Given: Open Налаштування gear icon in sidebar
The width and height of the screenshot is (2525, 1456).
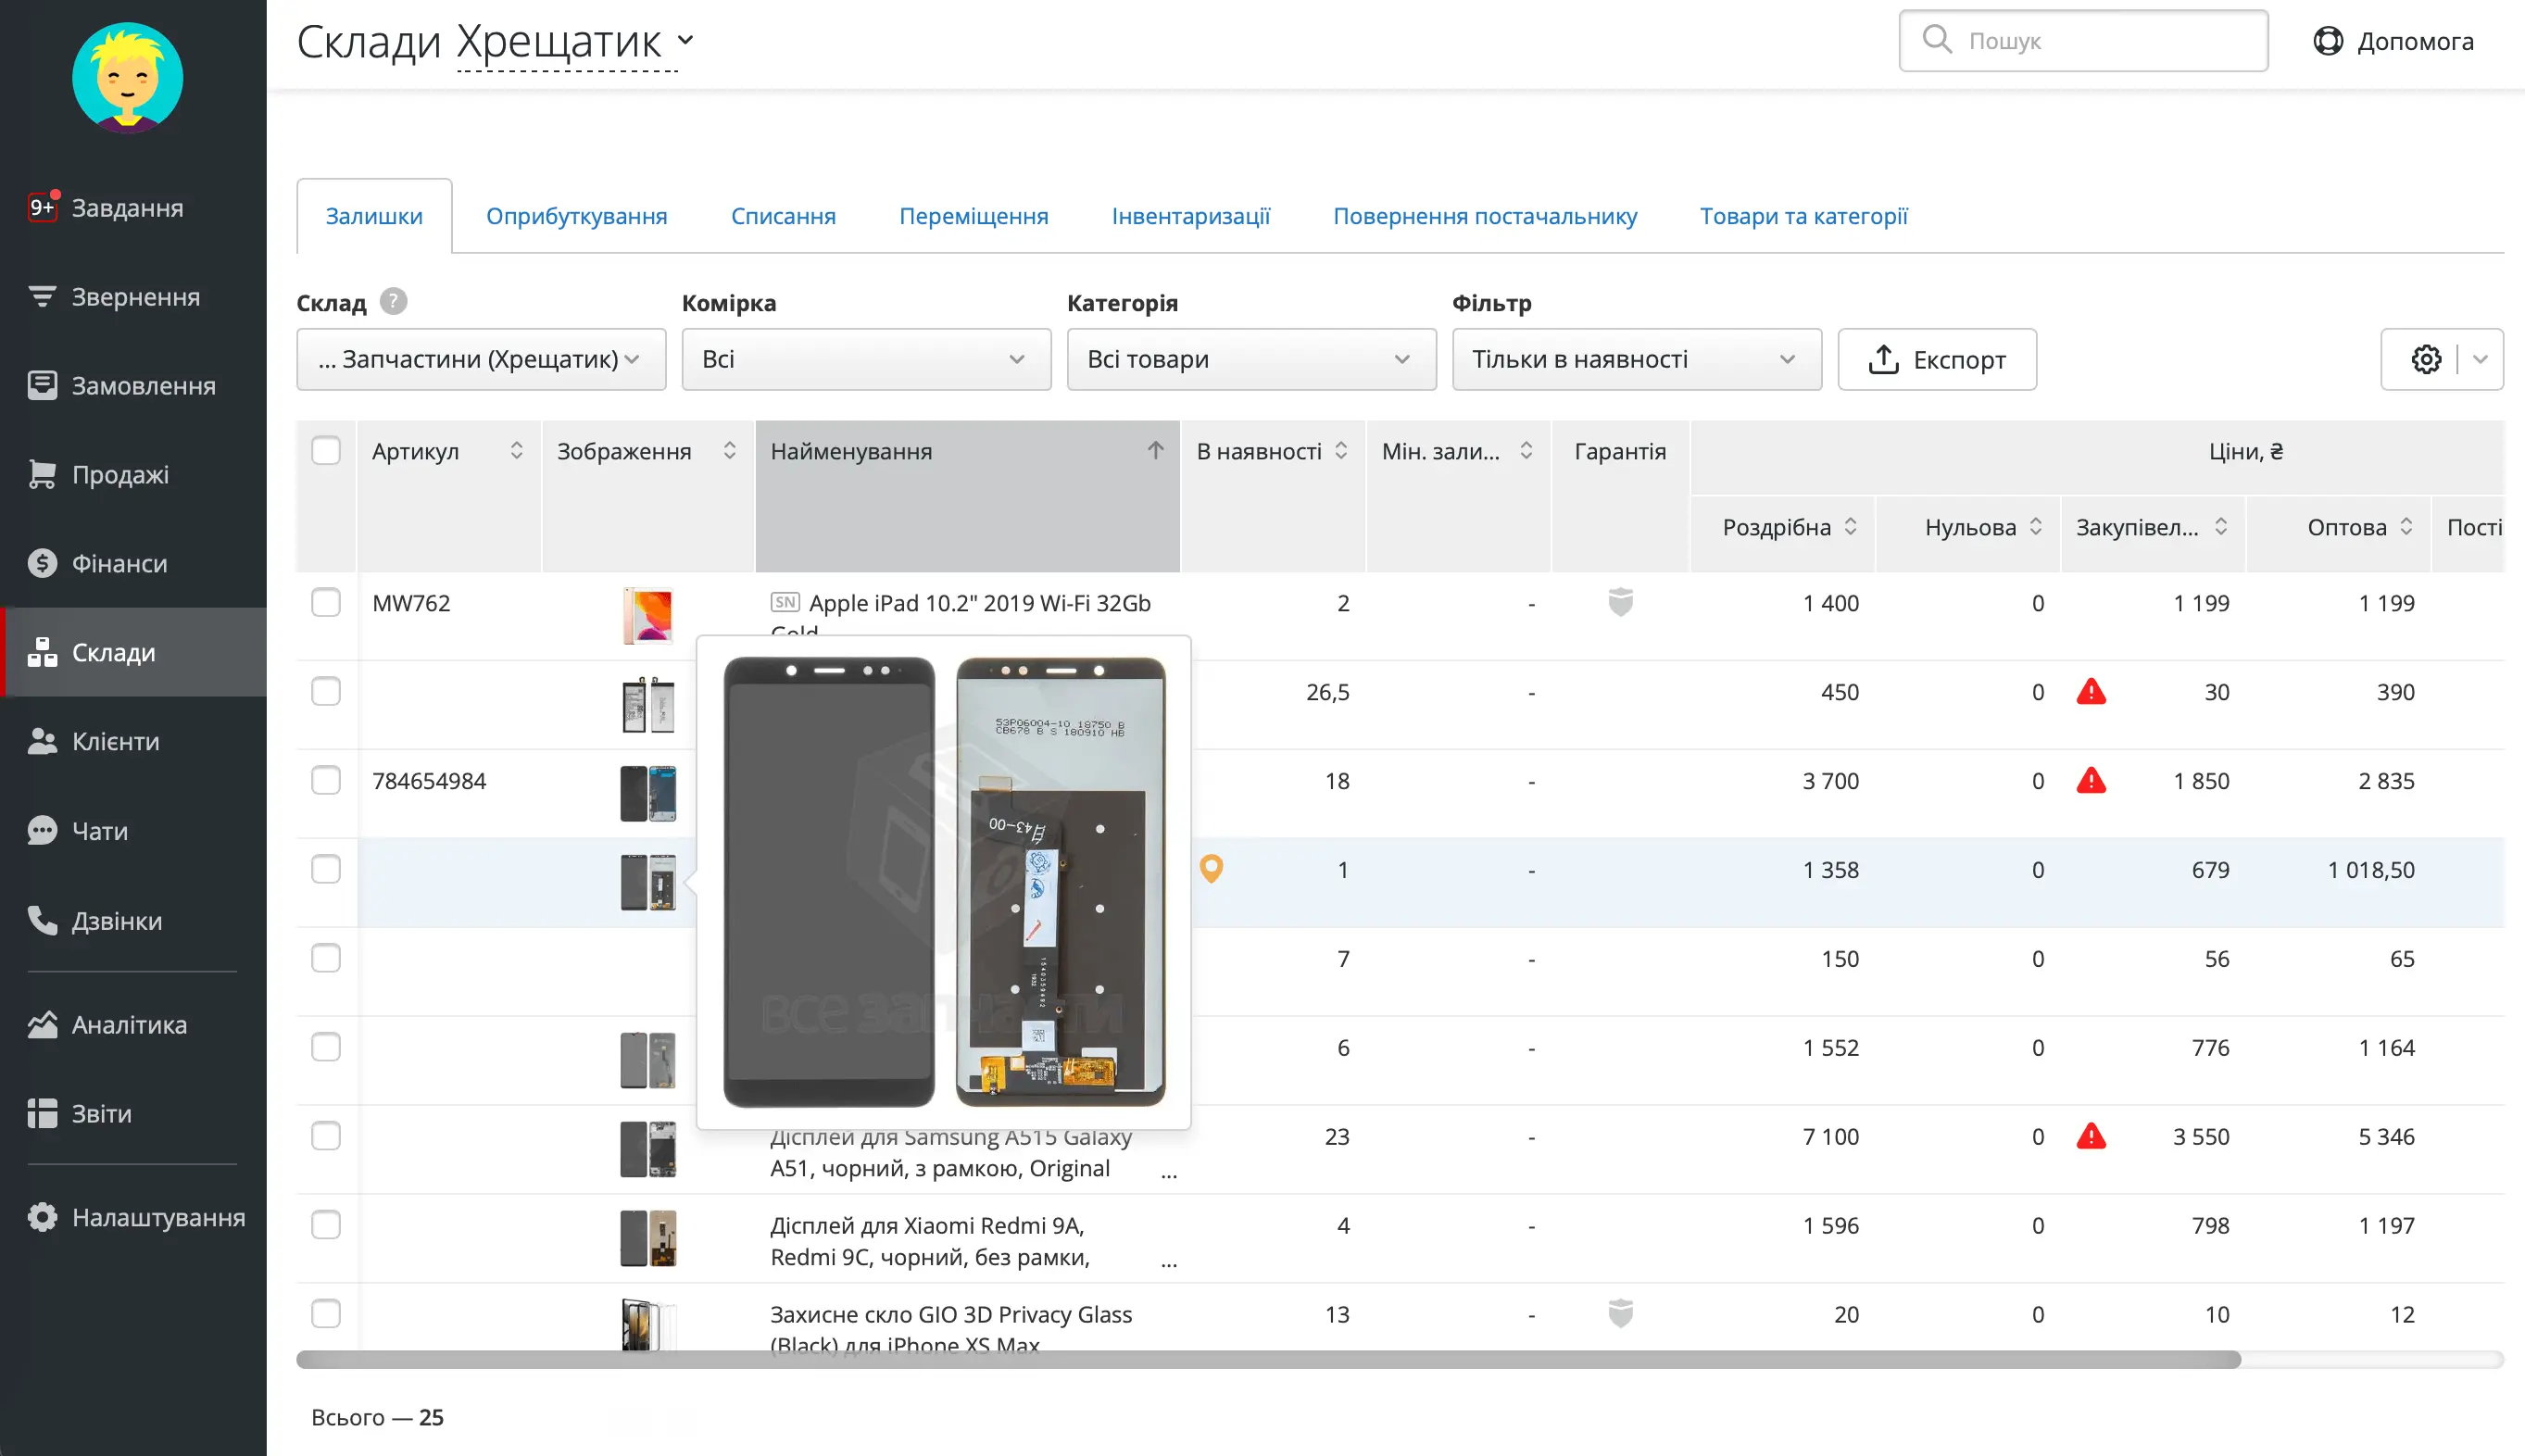Looking at the screenshot, I should click(42, 1217).
